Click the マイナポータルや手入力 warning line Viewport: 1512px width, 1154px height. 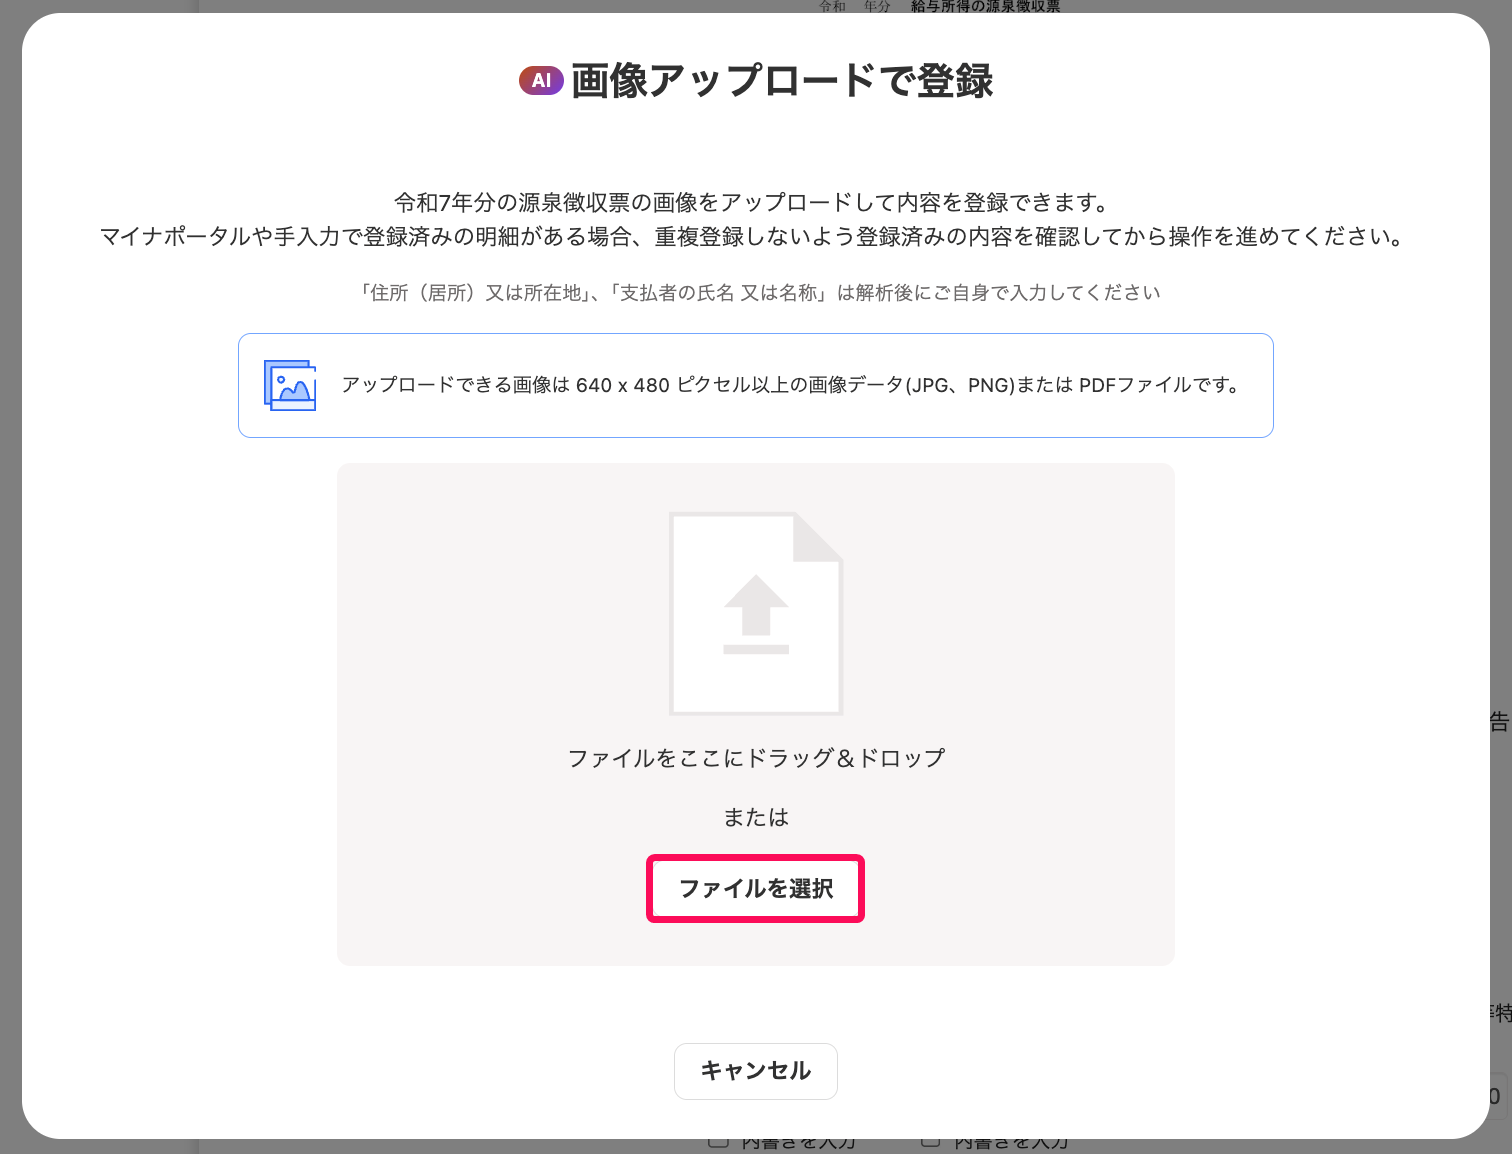tap(754, 237)
